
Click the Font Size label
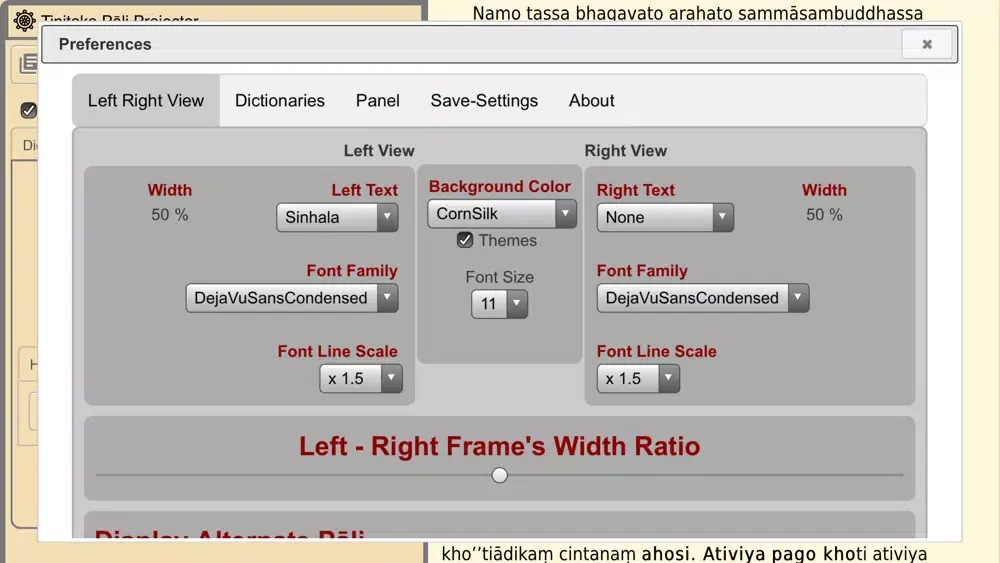pos(499,277)
